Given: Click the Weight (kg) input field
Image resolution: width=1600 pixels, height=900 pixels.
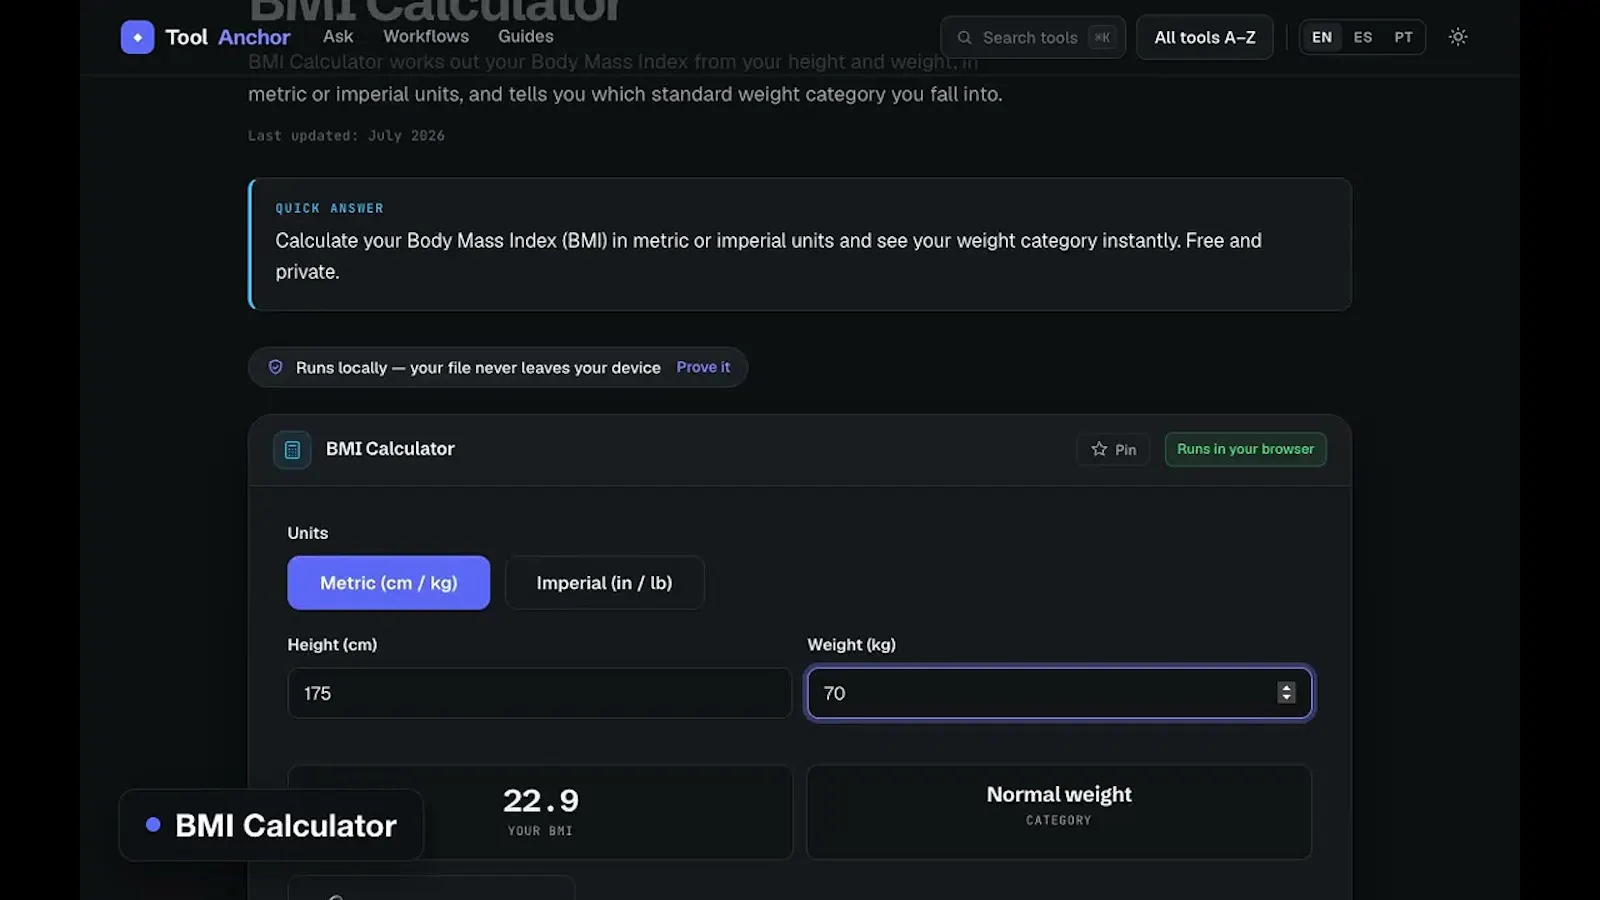Looking at the screenshot, I should point(1060,693).
